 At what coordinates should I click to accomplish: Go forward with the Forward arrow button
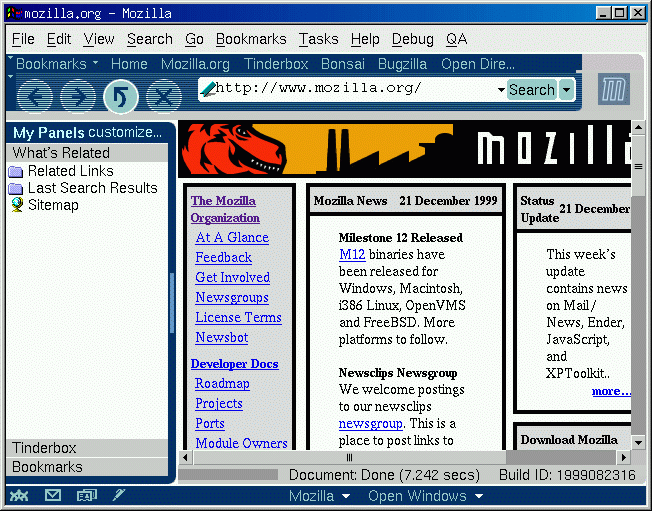coord(78,96)
